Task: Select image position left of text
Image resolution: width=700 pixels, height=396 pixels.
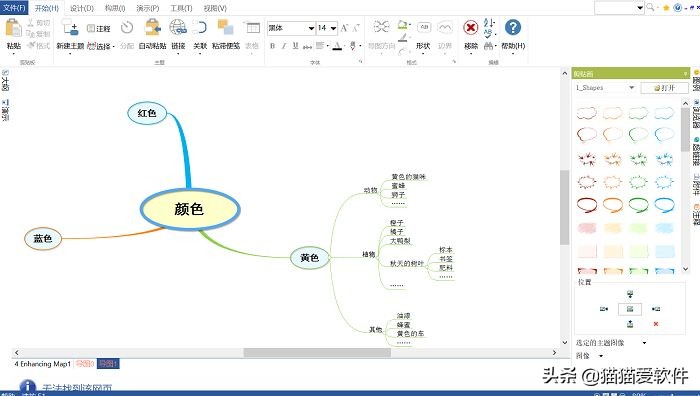Action: click(604, 309)
